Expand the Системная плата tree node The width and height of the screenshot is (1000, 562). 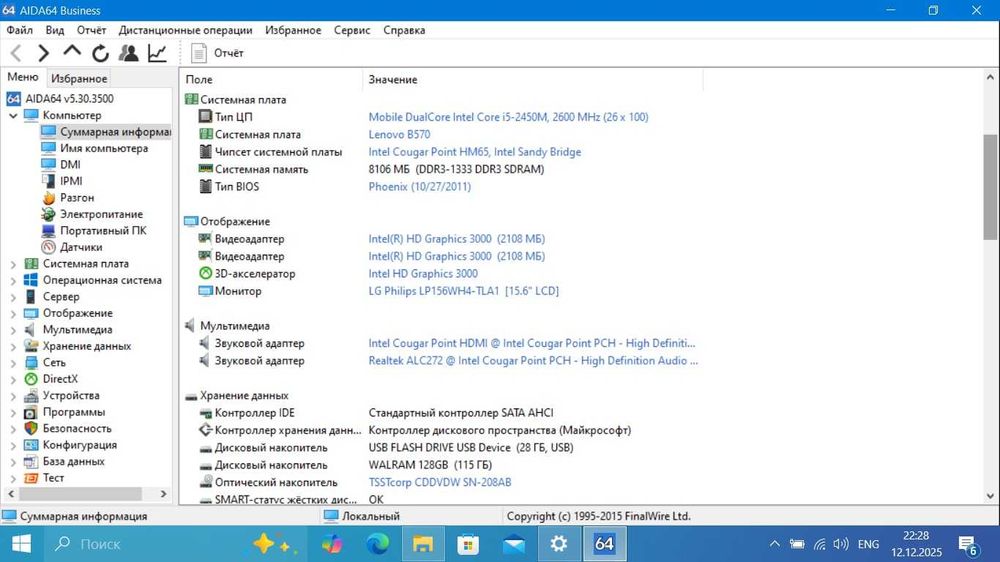point(13,263)
